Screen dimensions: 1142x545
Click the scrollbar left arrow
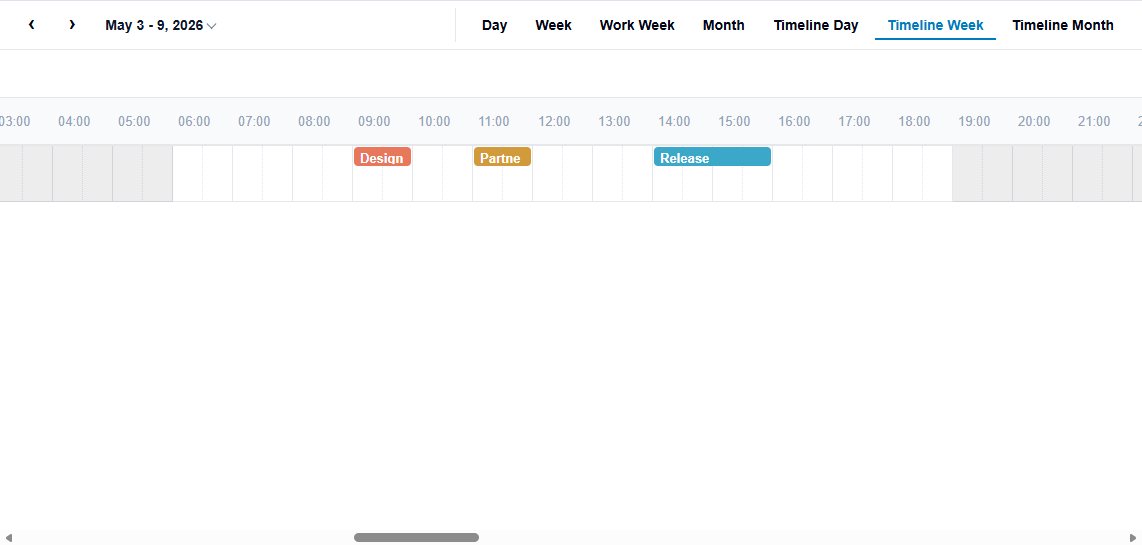click(x=8, y=538)
